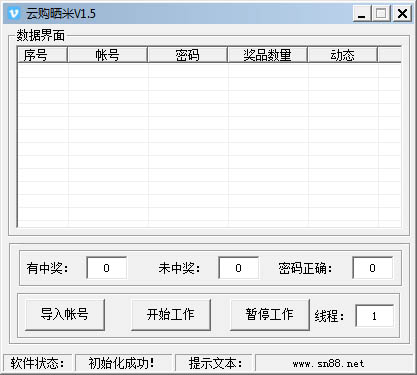The height and width of the screenshot is (375, 417).
Task: Click the 线程: label
Action: click(329, 316)
